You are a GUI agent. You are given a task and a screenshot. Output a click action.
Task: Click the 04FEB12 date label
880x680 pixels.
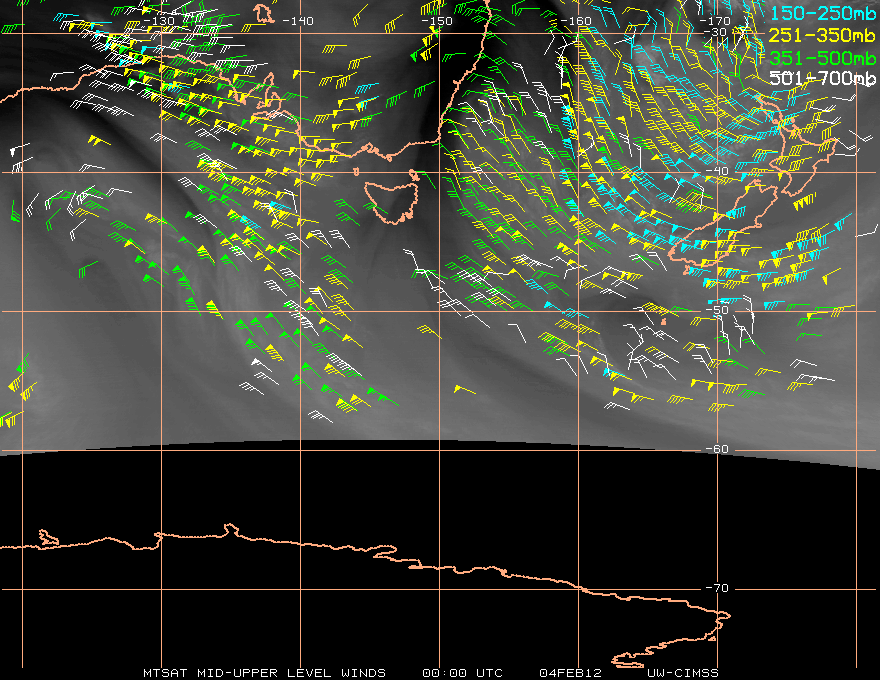coord(570,673)
